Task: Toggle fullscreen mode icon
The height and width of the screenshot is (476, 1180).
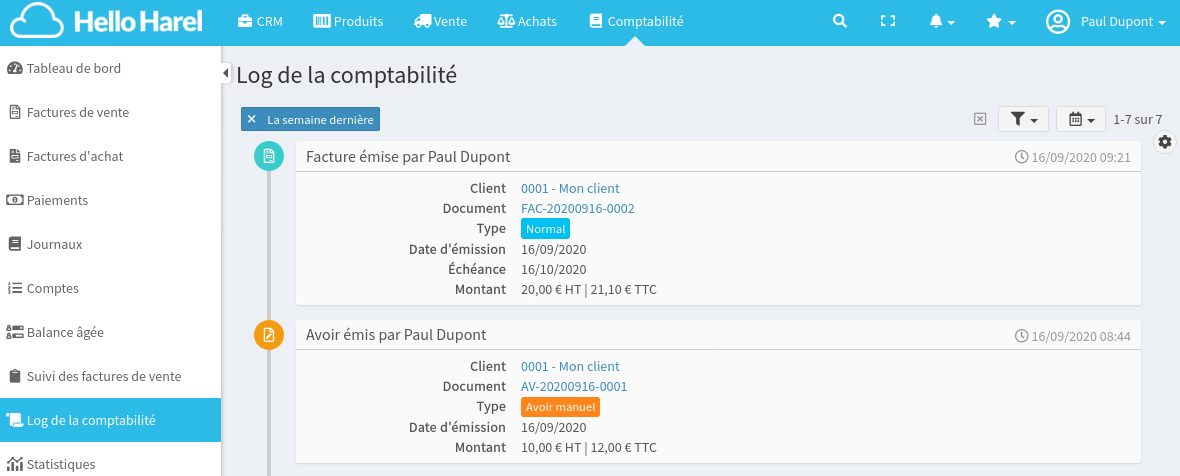Action: tap(887, 21)
